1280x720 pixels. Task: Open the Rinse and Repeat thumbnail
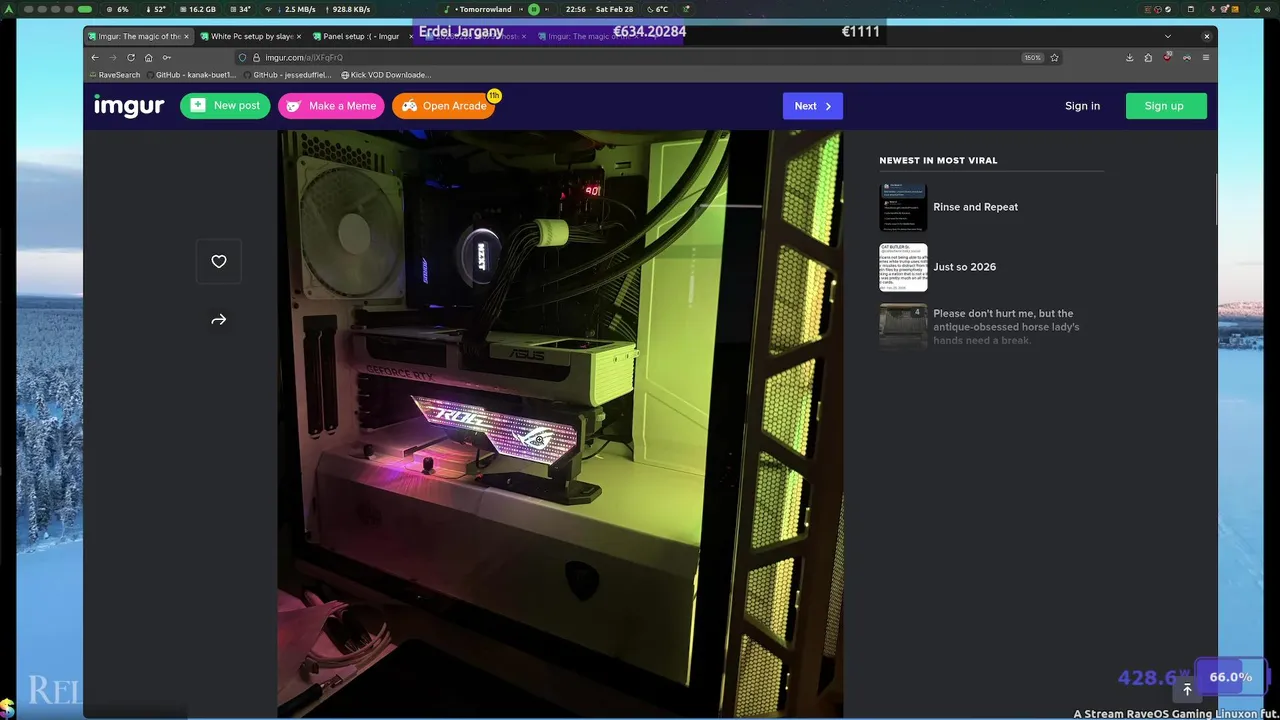[x=903, y=207]
